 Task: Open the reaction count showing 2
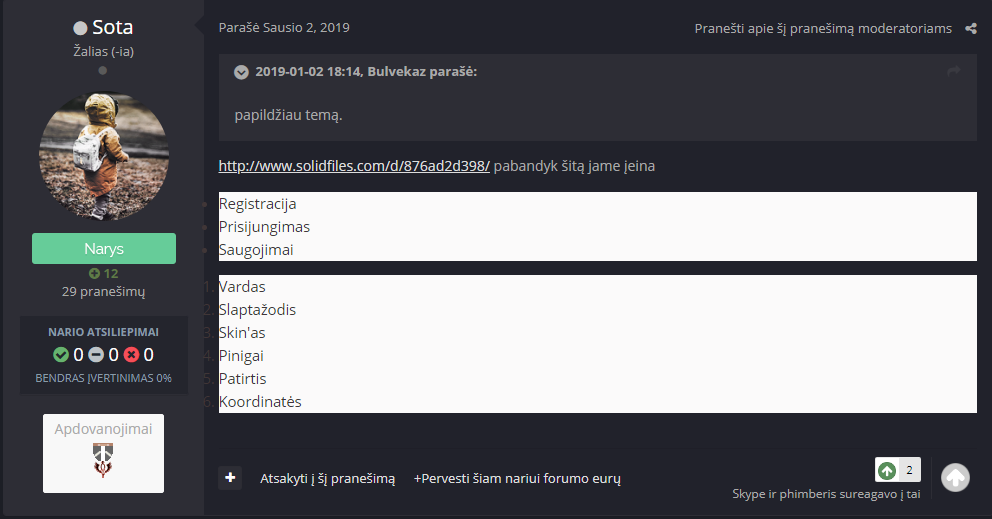click(909, 470)
